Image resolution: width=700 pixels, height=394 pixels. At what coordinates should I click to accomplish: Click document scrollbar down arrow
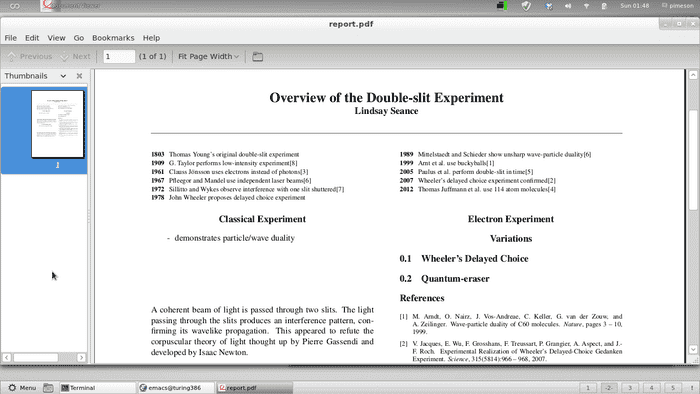693,349
